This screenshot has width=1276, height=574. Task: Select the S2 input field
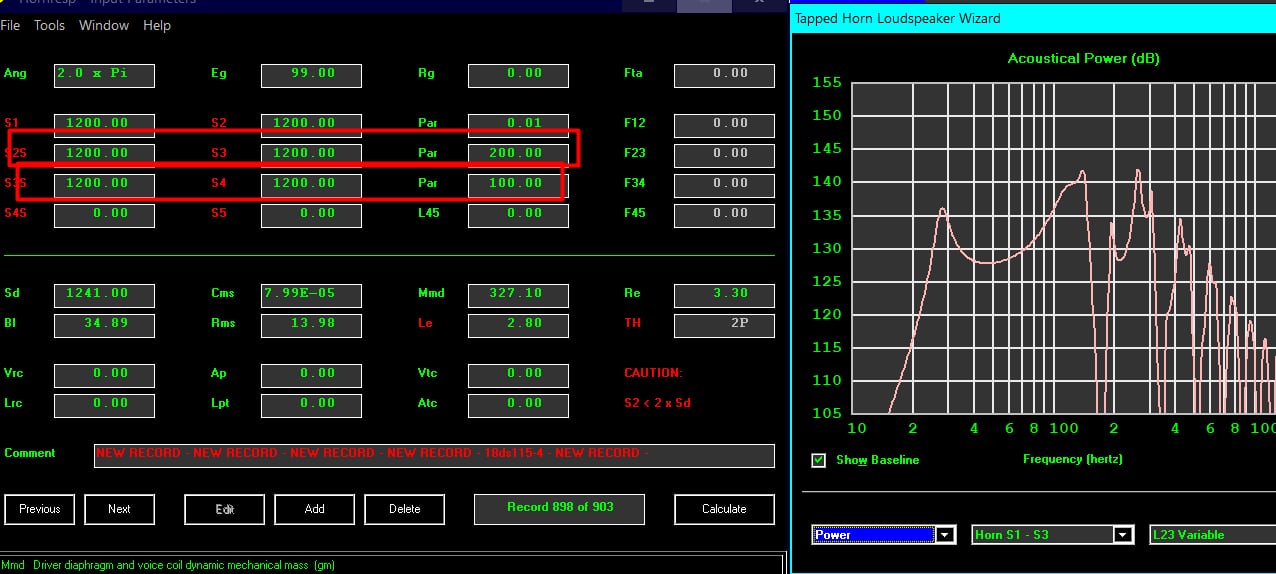coord(312,125)
